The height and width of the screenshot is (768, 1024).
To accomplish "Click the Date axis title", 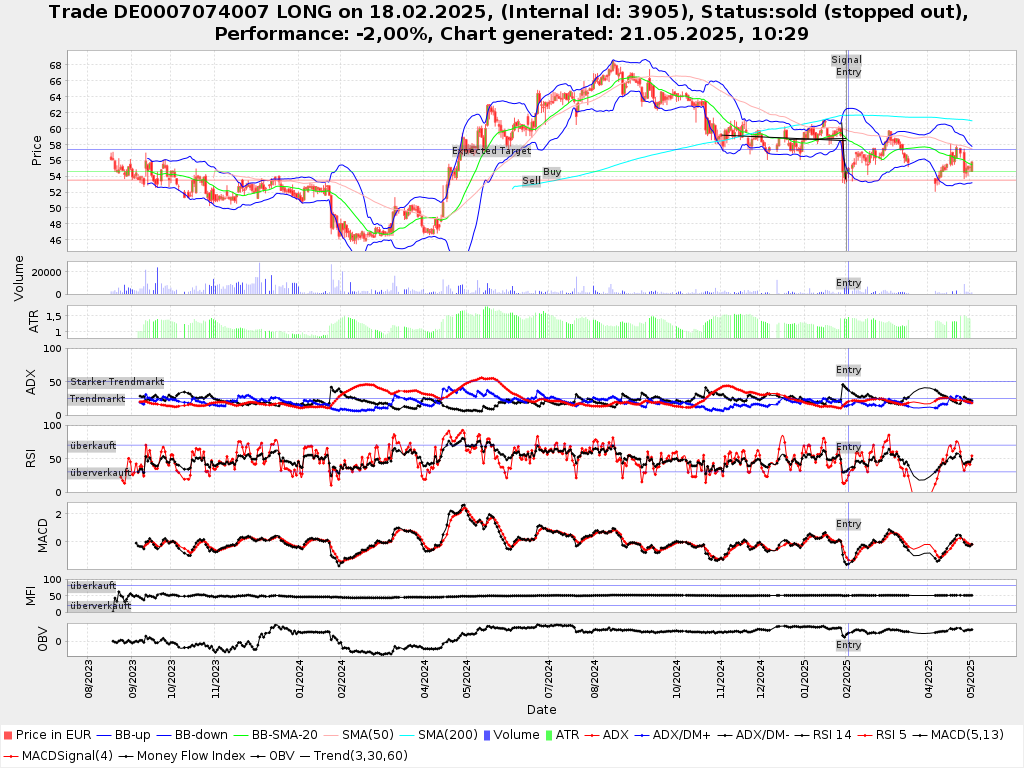I will 542,710.
